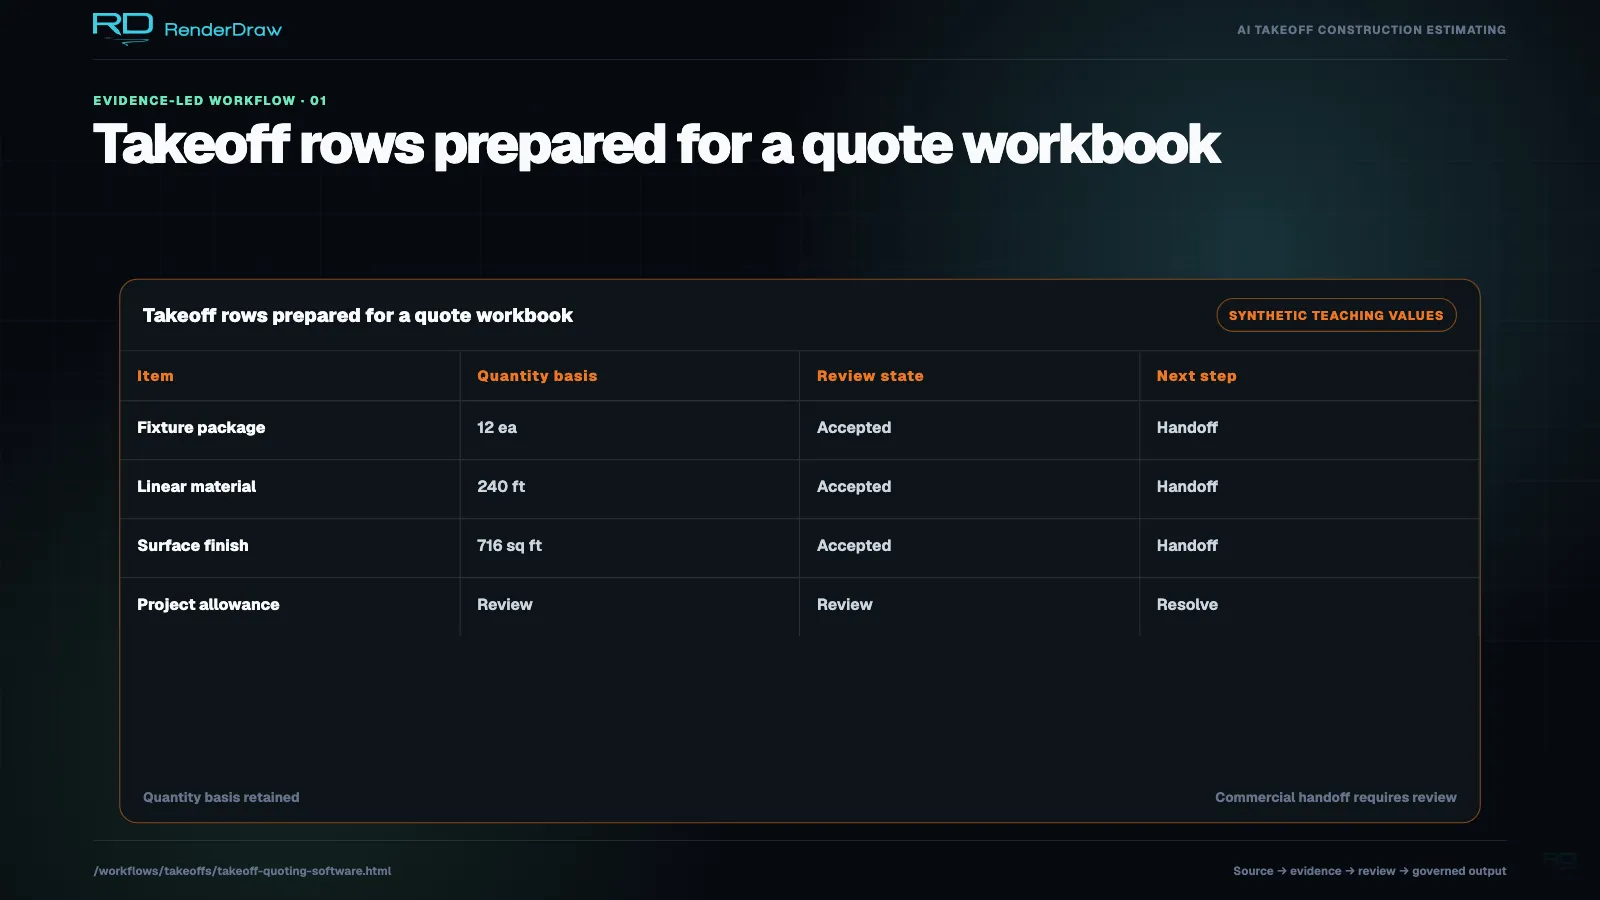Click the Project allowance row label
Screen dimensions: 1600x900
coord(208,605)
